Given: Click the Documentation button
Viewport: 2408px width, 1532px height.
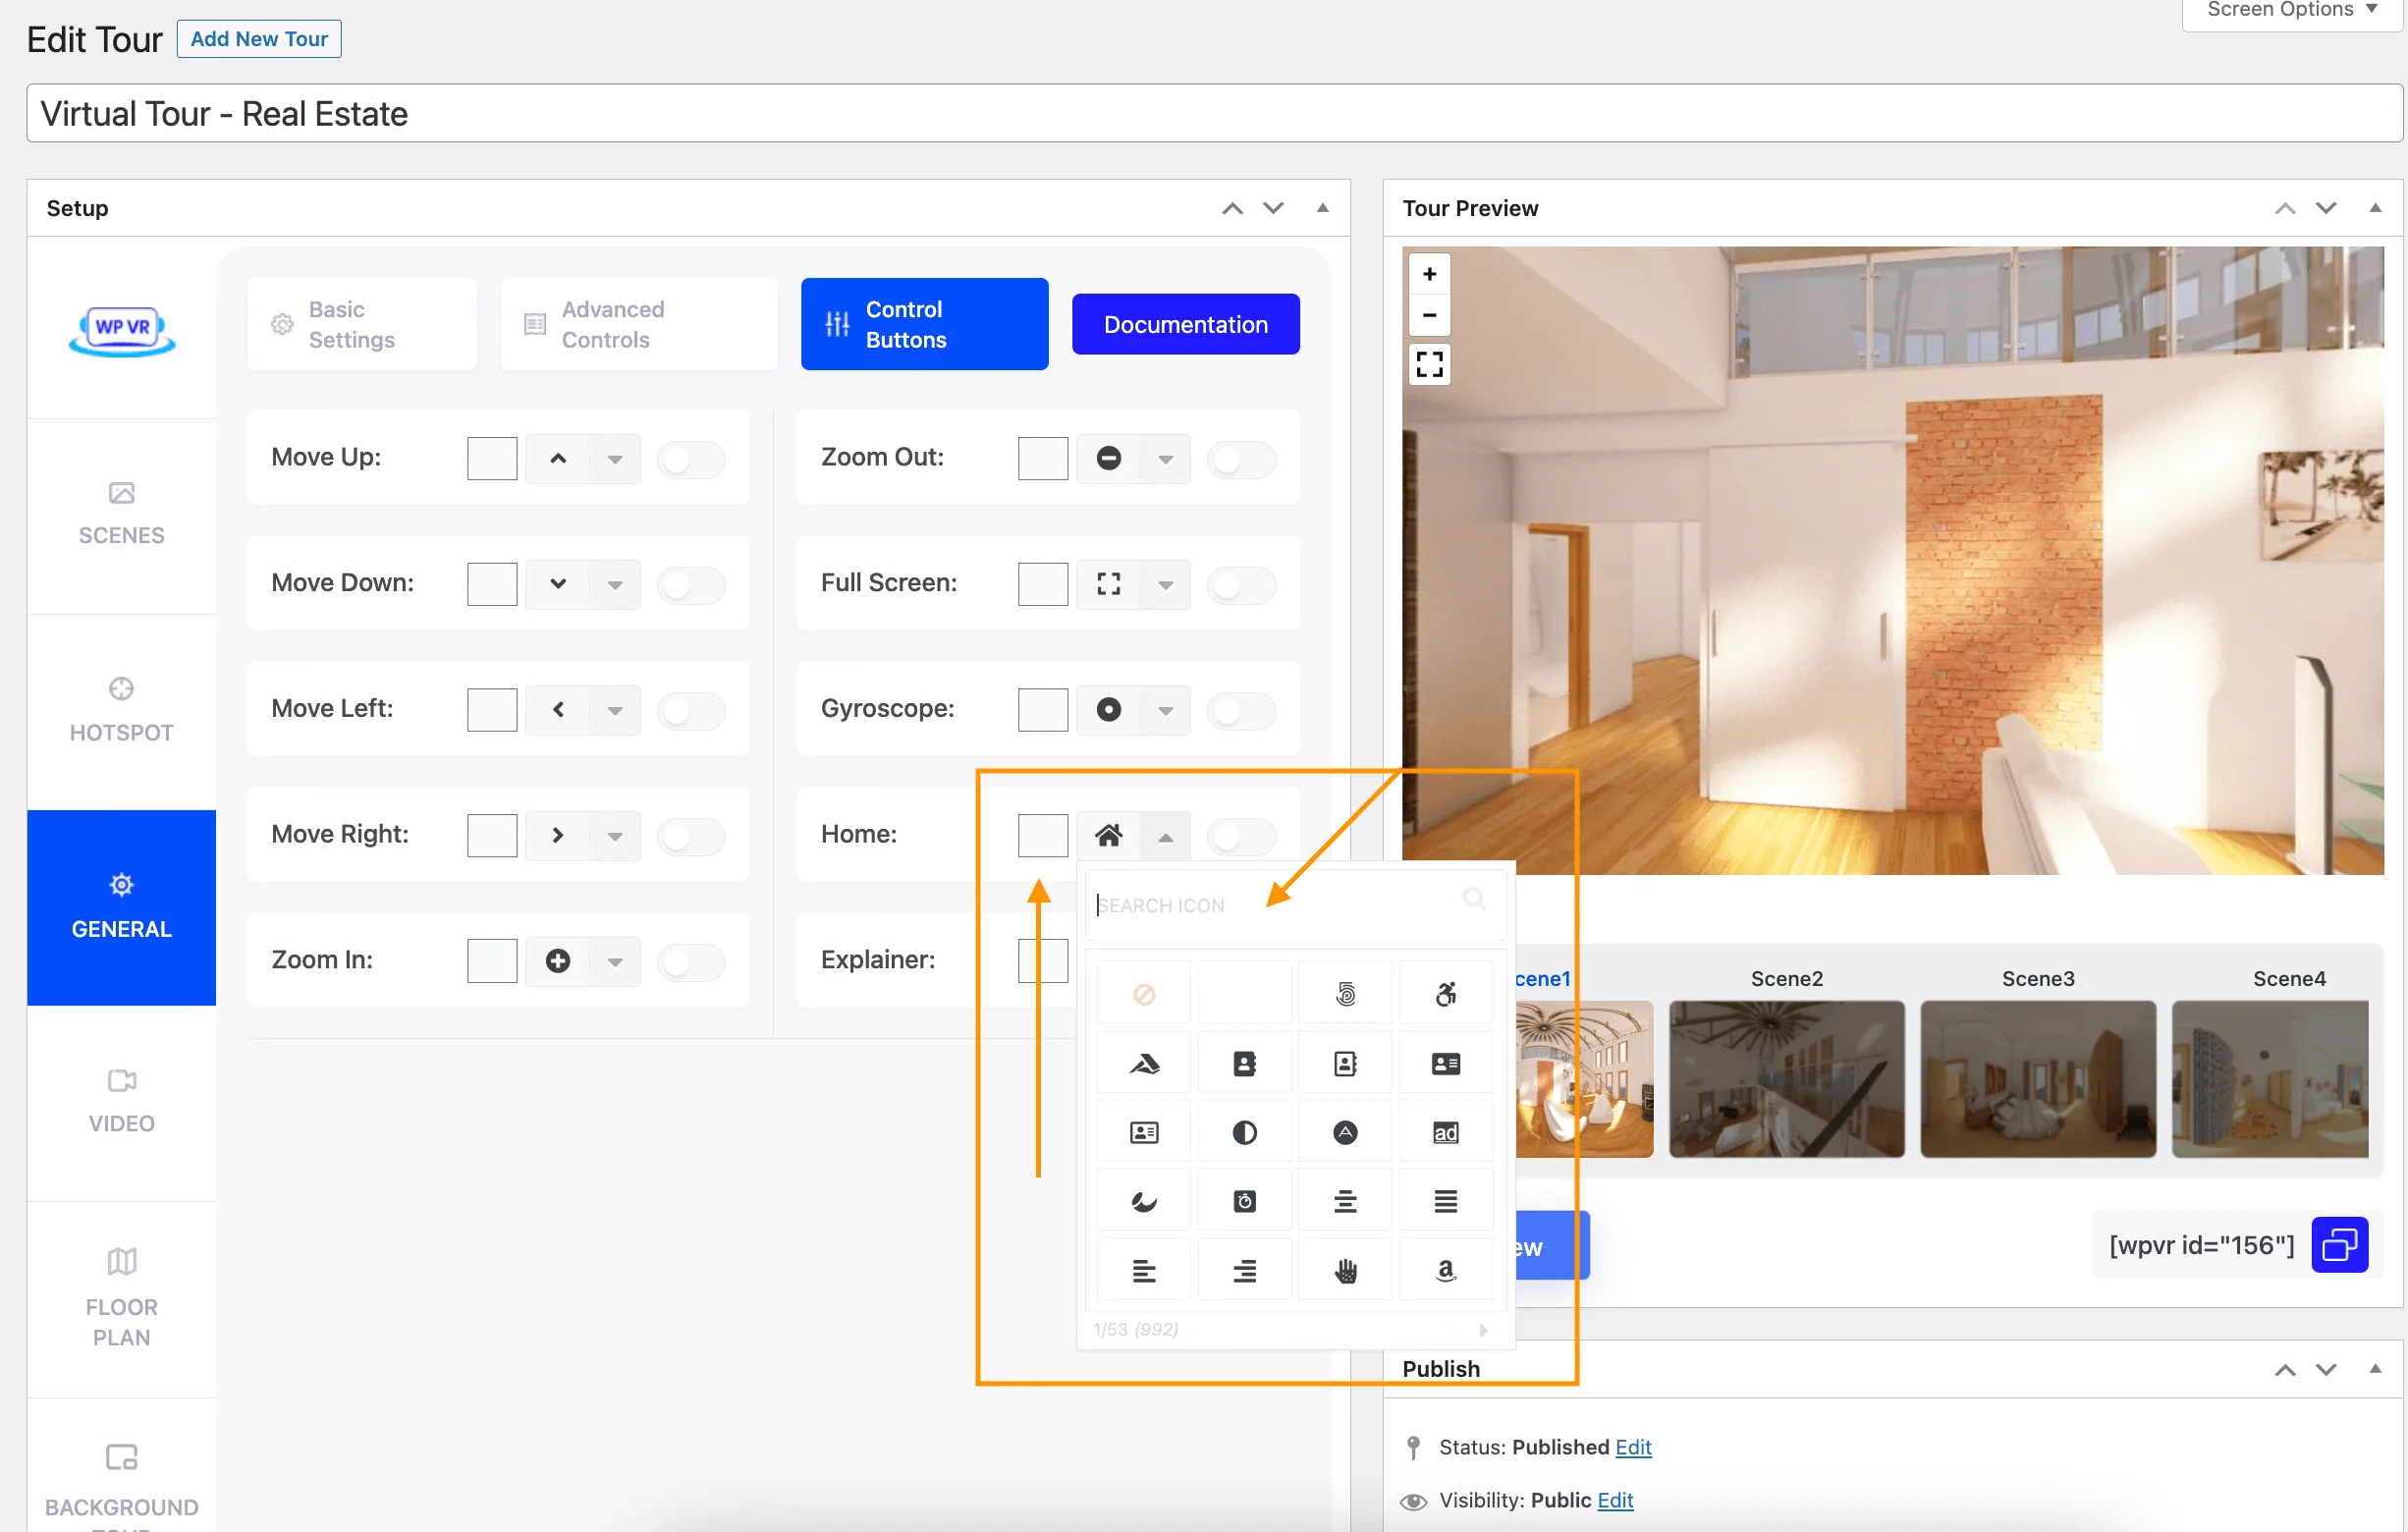Looking at the screenshot, I should click(x=1186, y=325).
